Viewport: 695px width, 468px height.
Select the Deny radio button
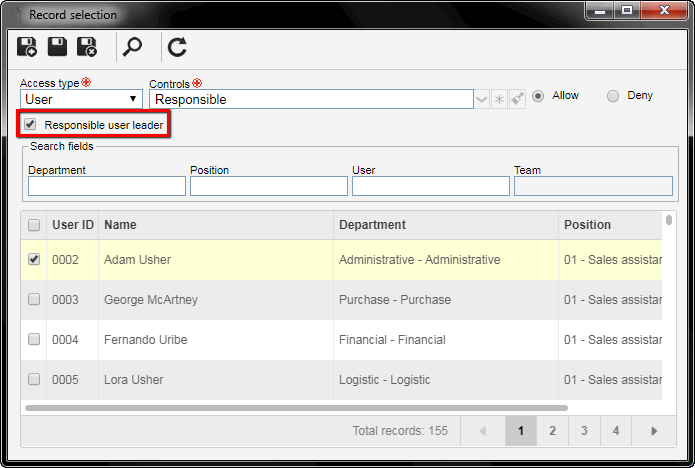613,96
